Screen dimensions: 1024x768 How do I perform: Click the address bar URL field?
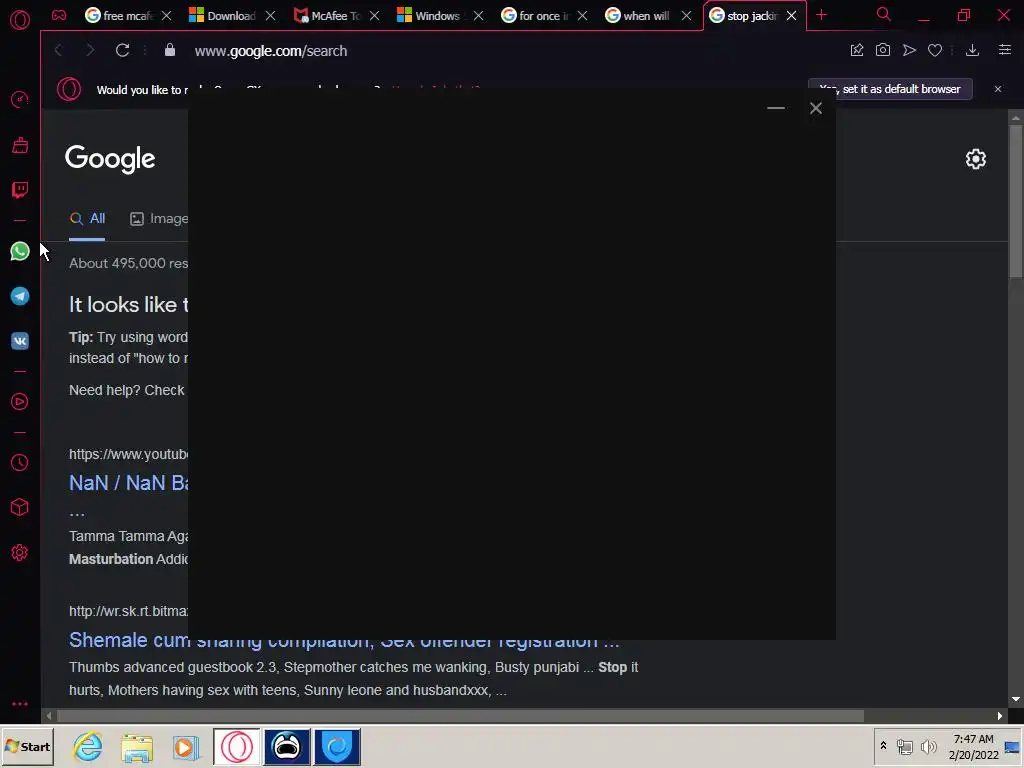pyautogui.click(x=509, y=50)
